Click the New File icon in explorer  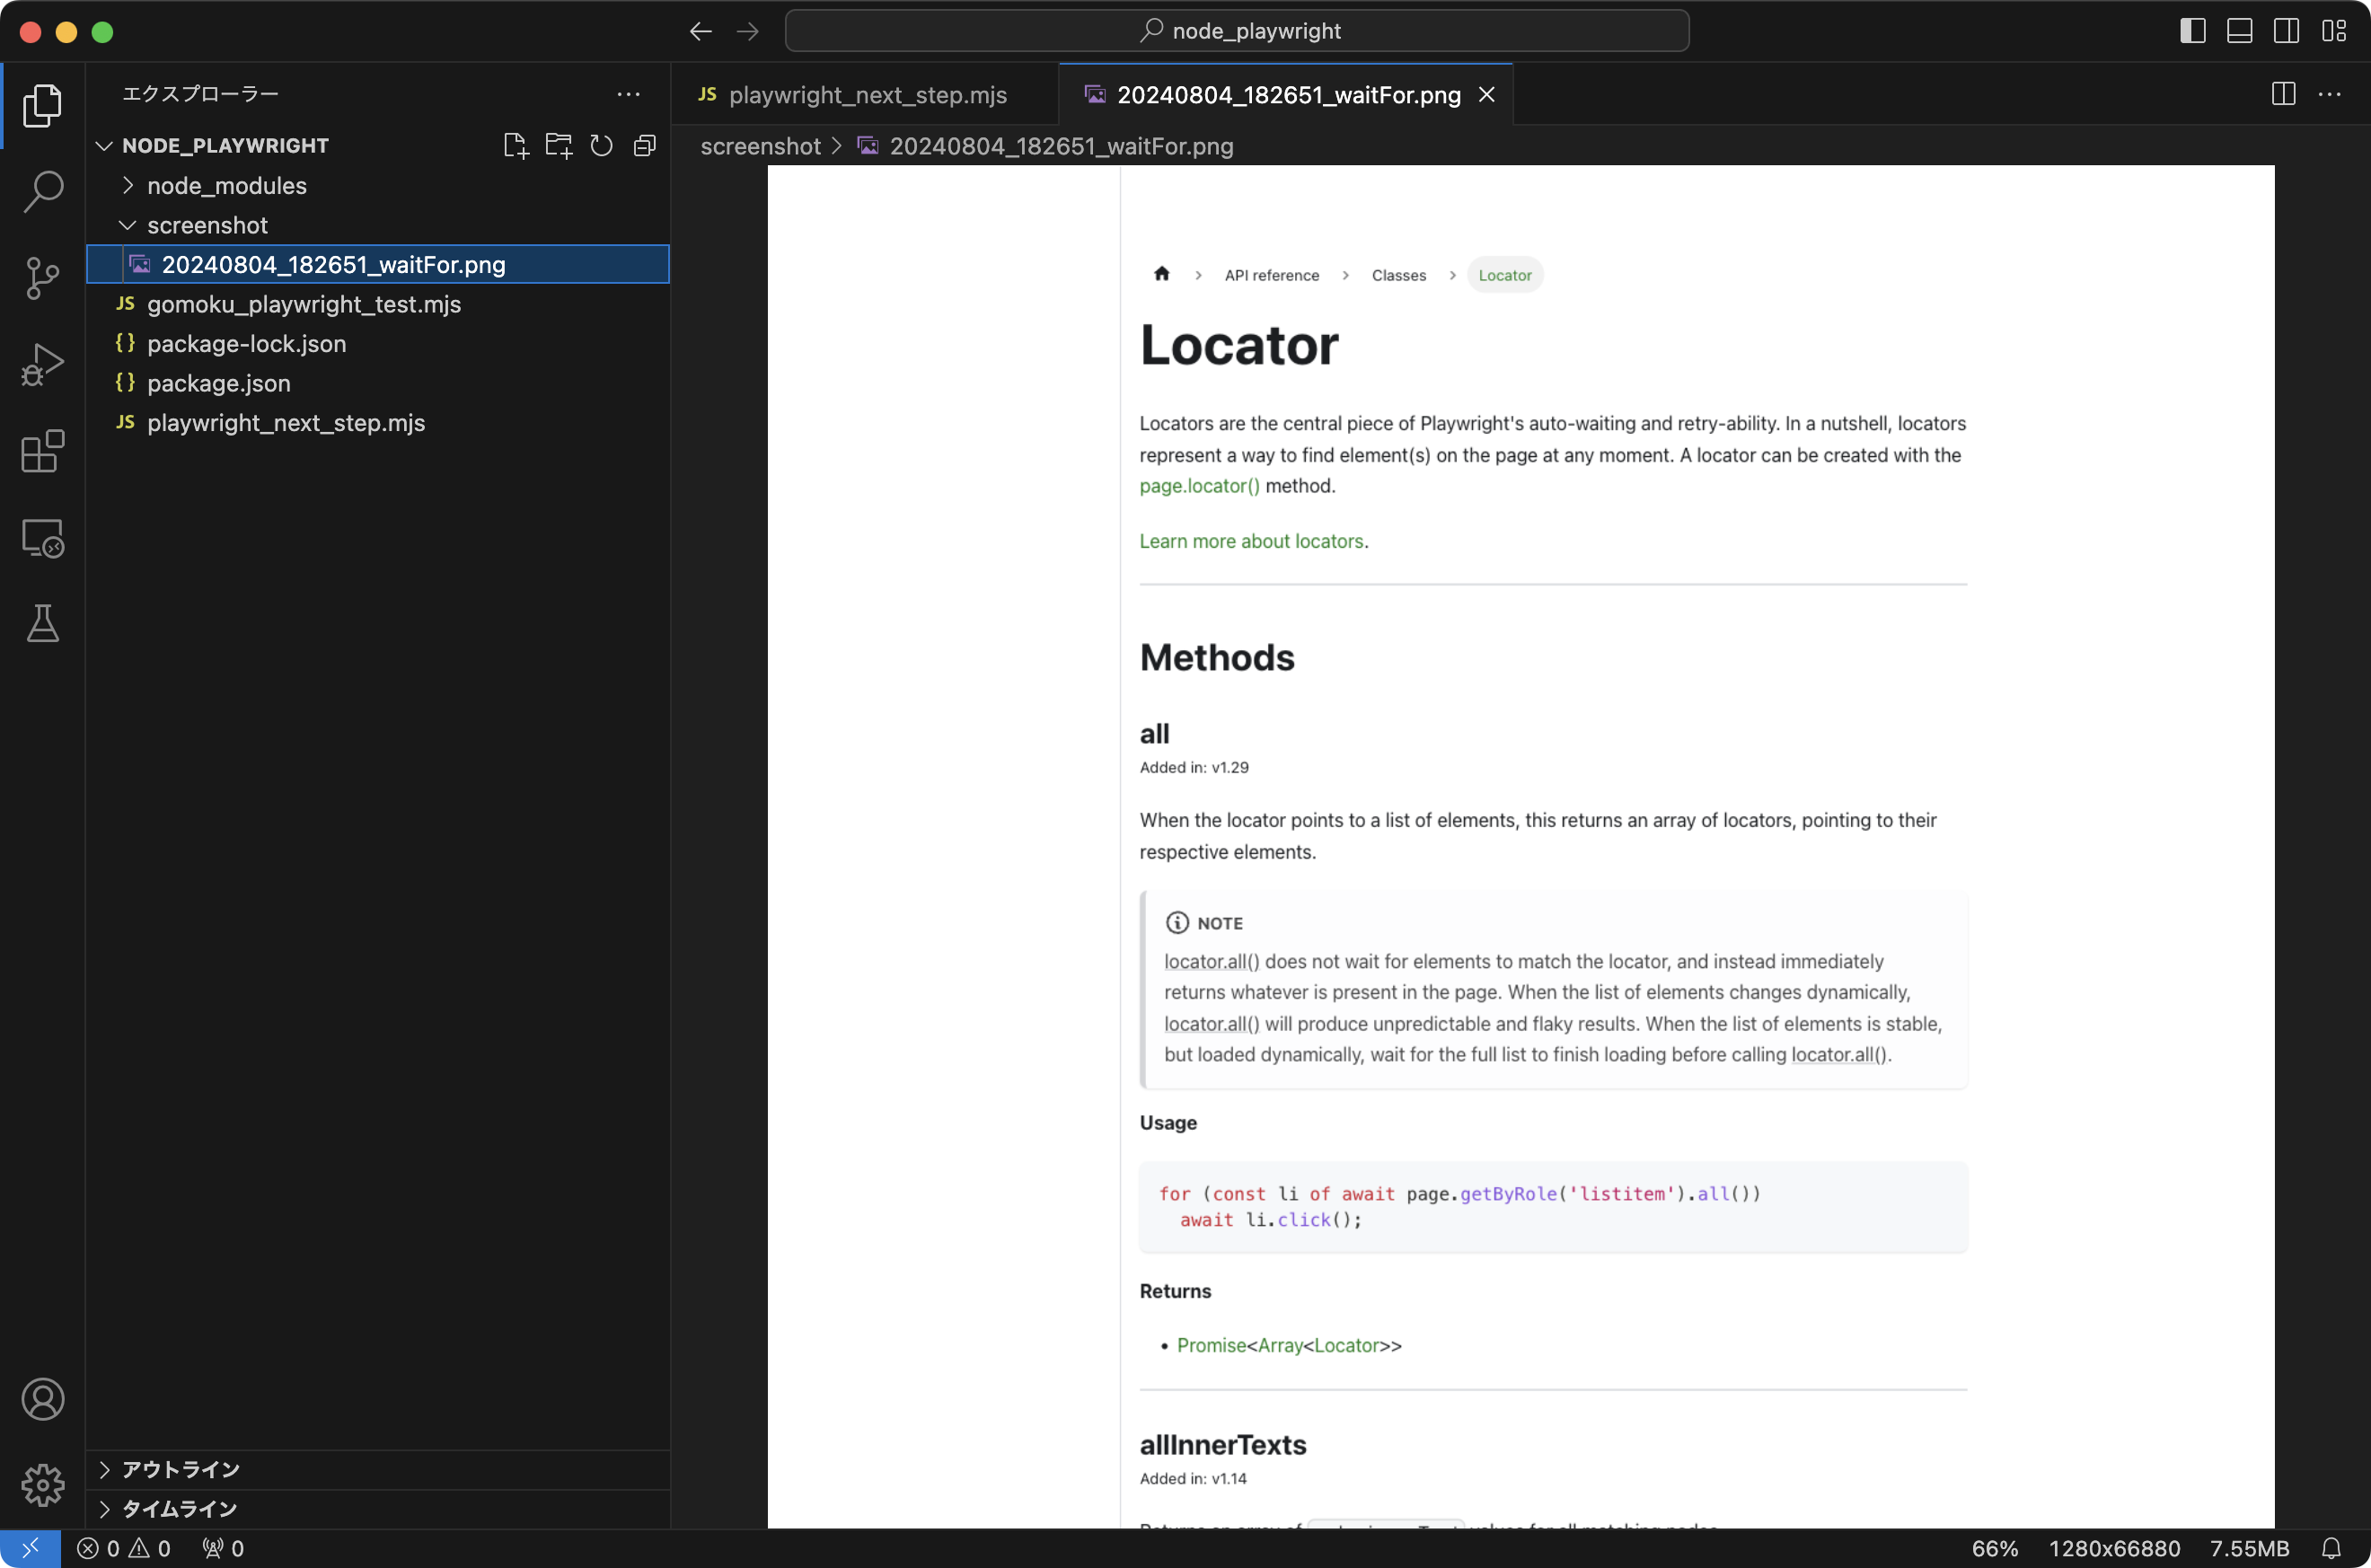click(515, 146)
